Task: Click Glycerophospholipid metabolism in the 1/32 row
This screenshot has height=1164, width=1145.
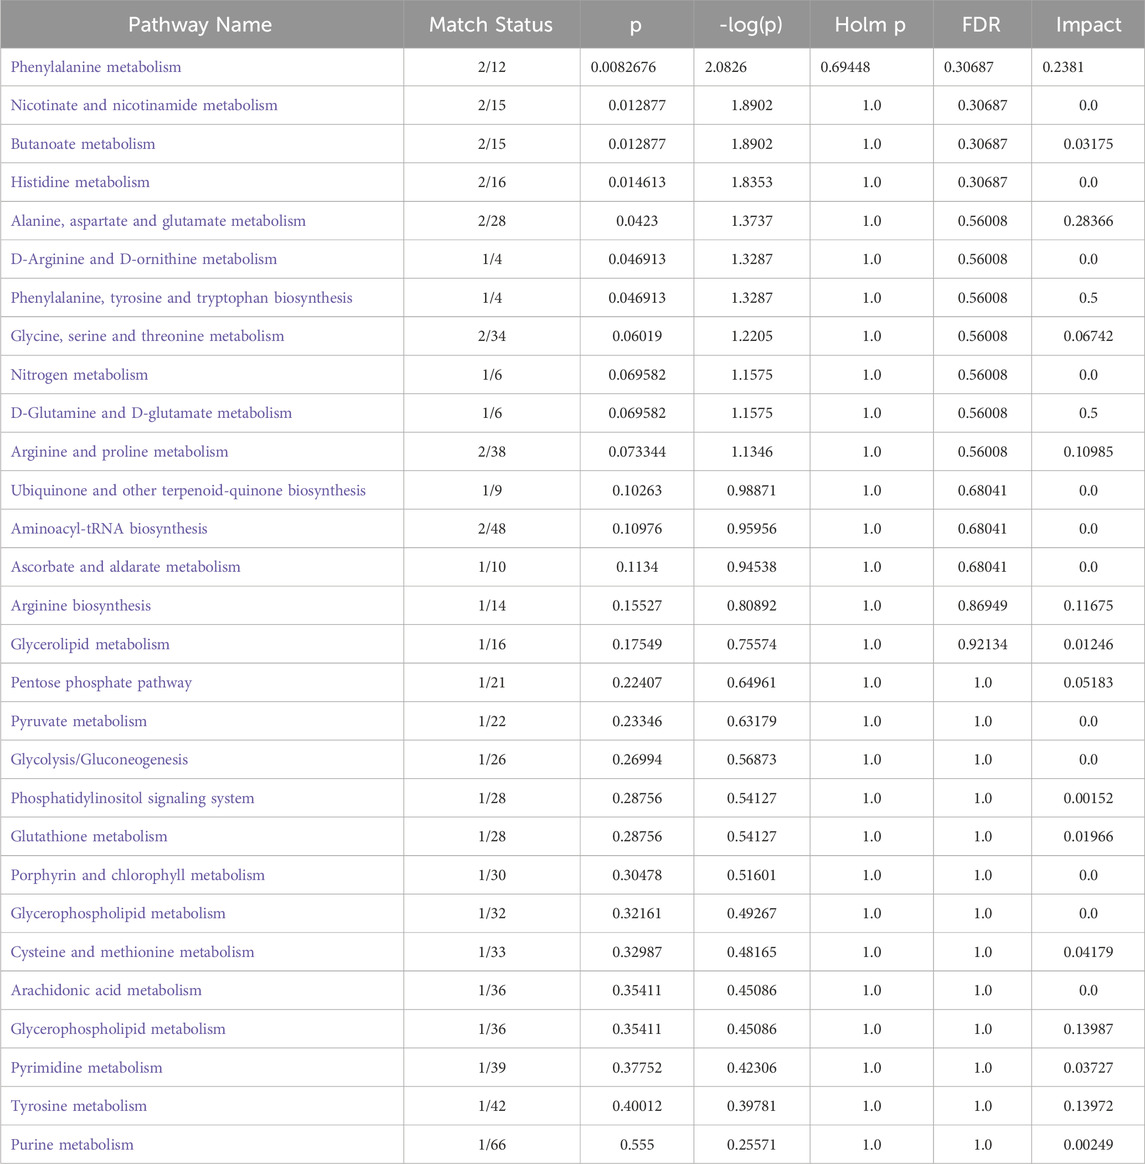Action: (x=118, y=914)
